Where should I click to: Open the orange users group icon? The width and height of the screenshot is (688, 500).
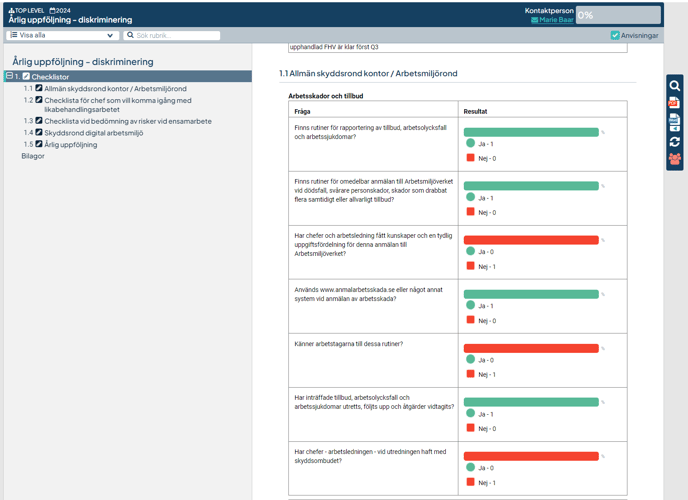[x=675, y=159]
